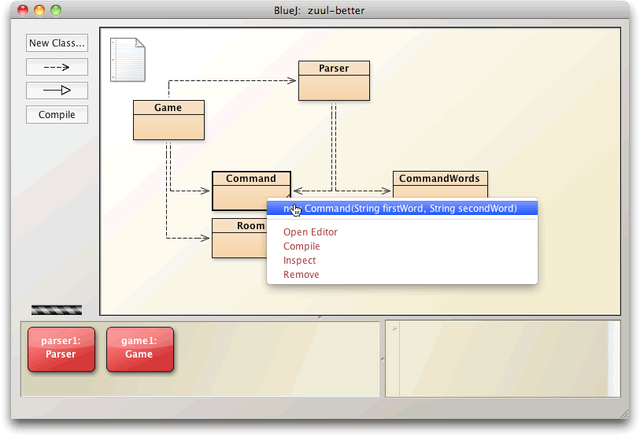Click the green zoom window button
The image size is (640, 437).
56,9
